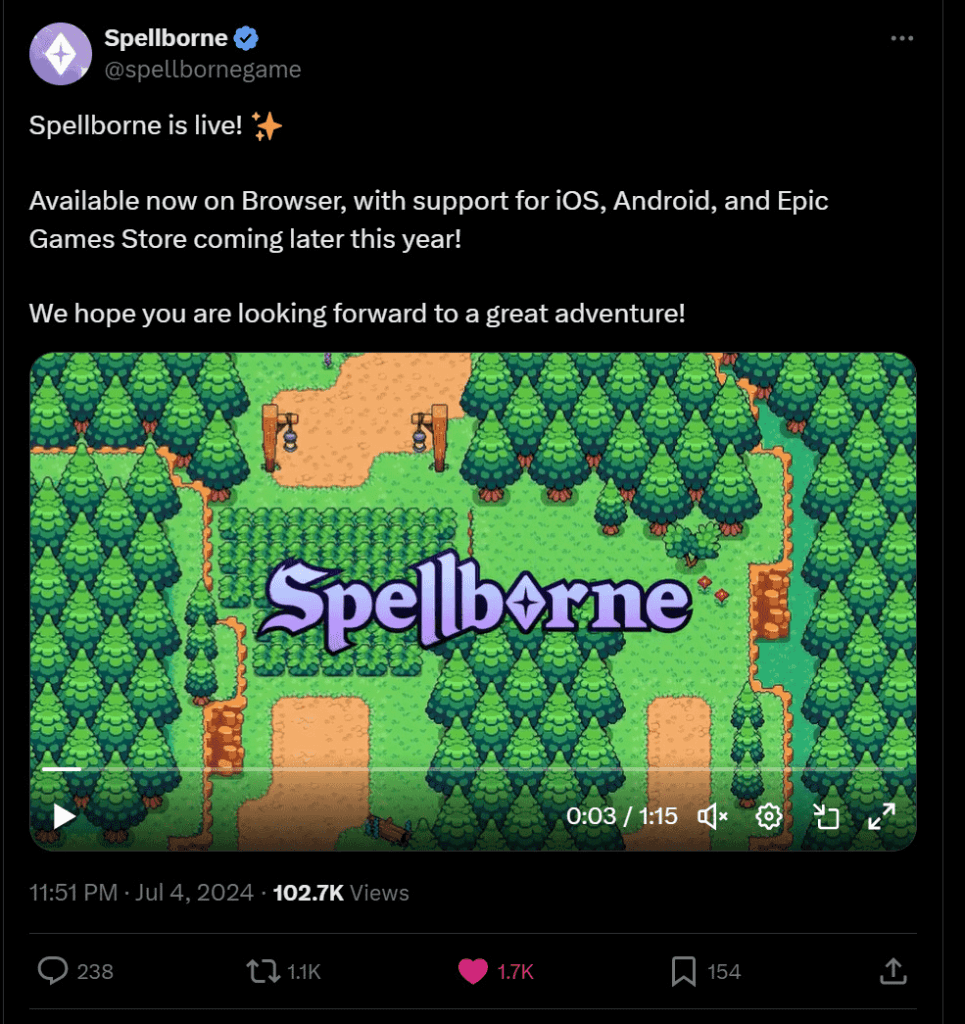The width and height of the screenshot is (965, 1024).
Task: Open Spellborne profile avatar
Action: (60, 53)
